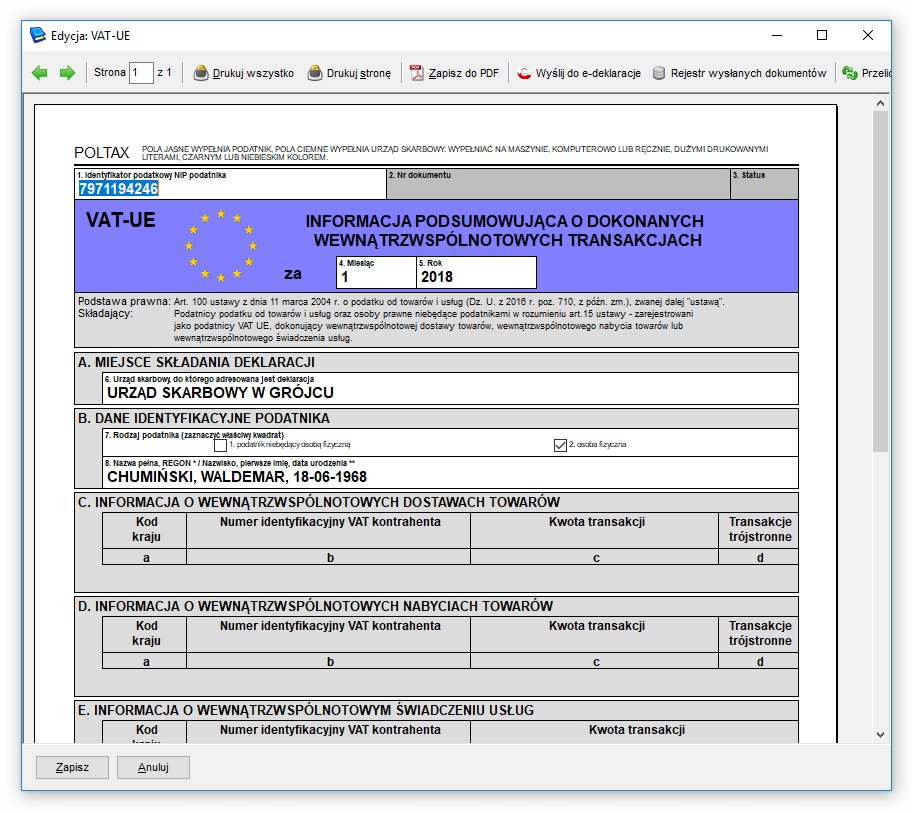This screenshot has width=912, height=813.
Task: Click the vertical scrollbar up arrow
Action: coord(881,103)
